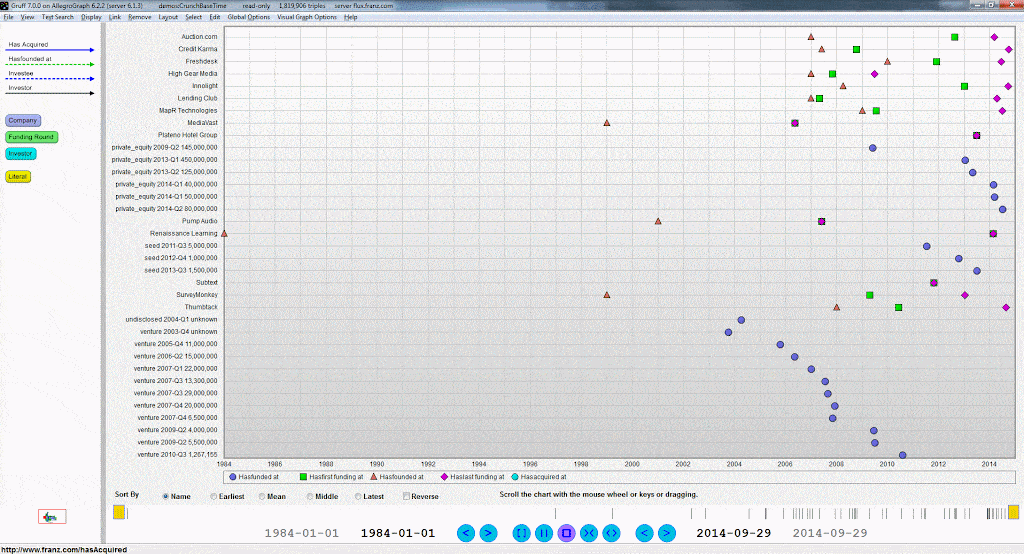This screenshot has width=1024, height=554.
Task: Click the Funding Round node type button
Action: tap(31, 137)
